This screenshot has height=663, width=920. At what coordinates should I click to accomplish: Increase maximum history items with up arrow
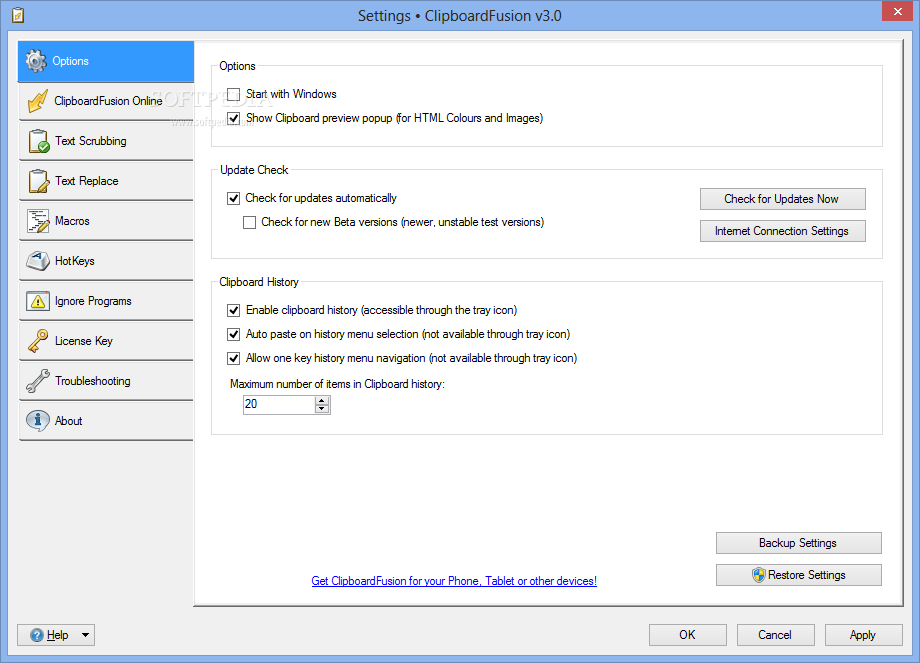[322, 400]
